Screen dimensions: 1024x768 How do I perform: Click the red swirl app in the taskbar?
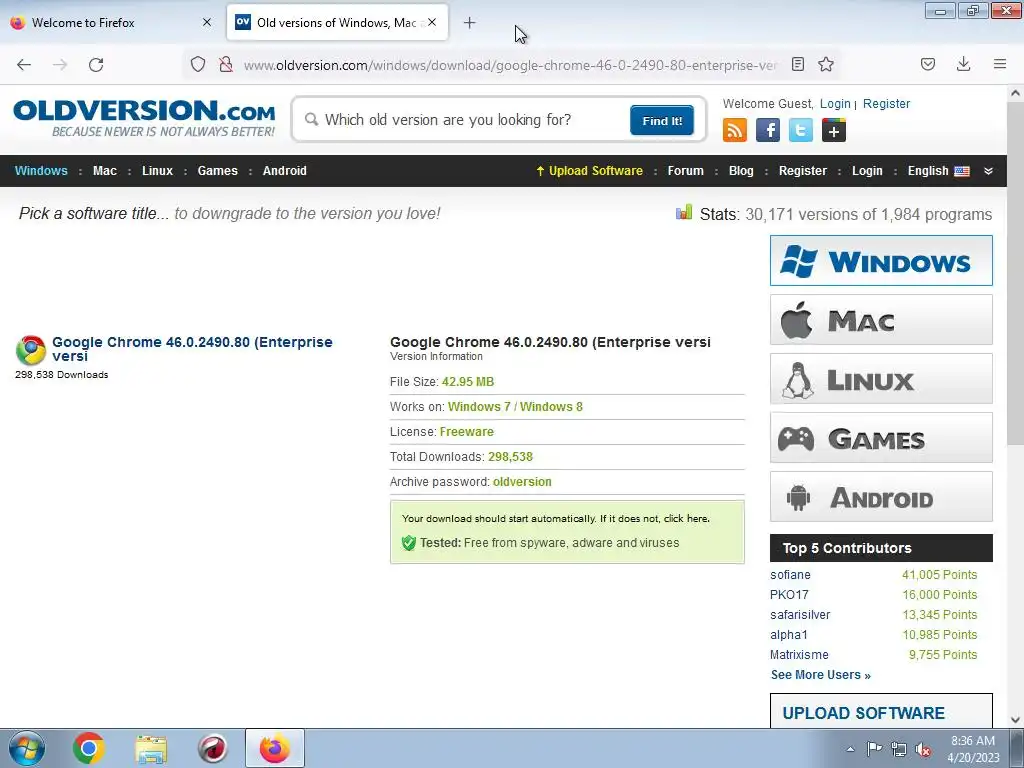[x=212, y=748]
